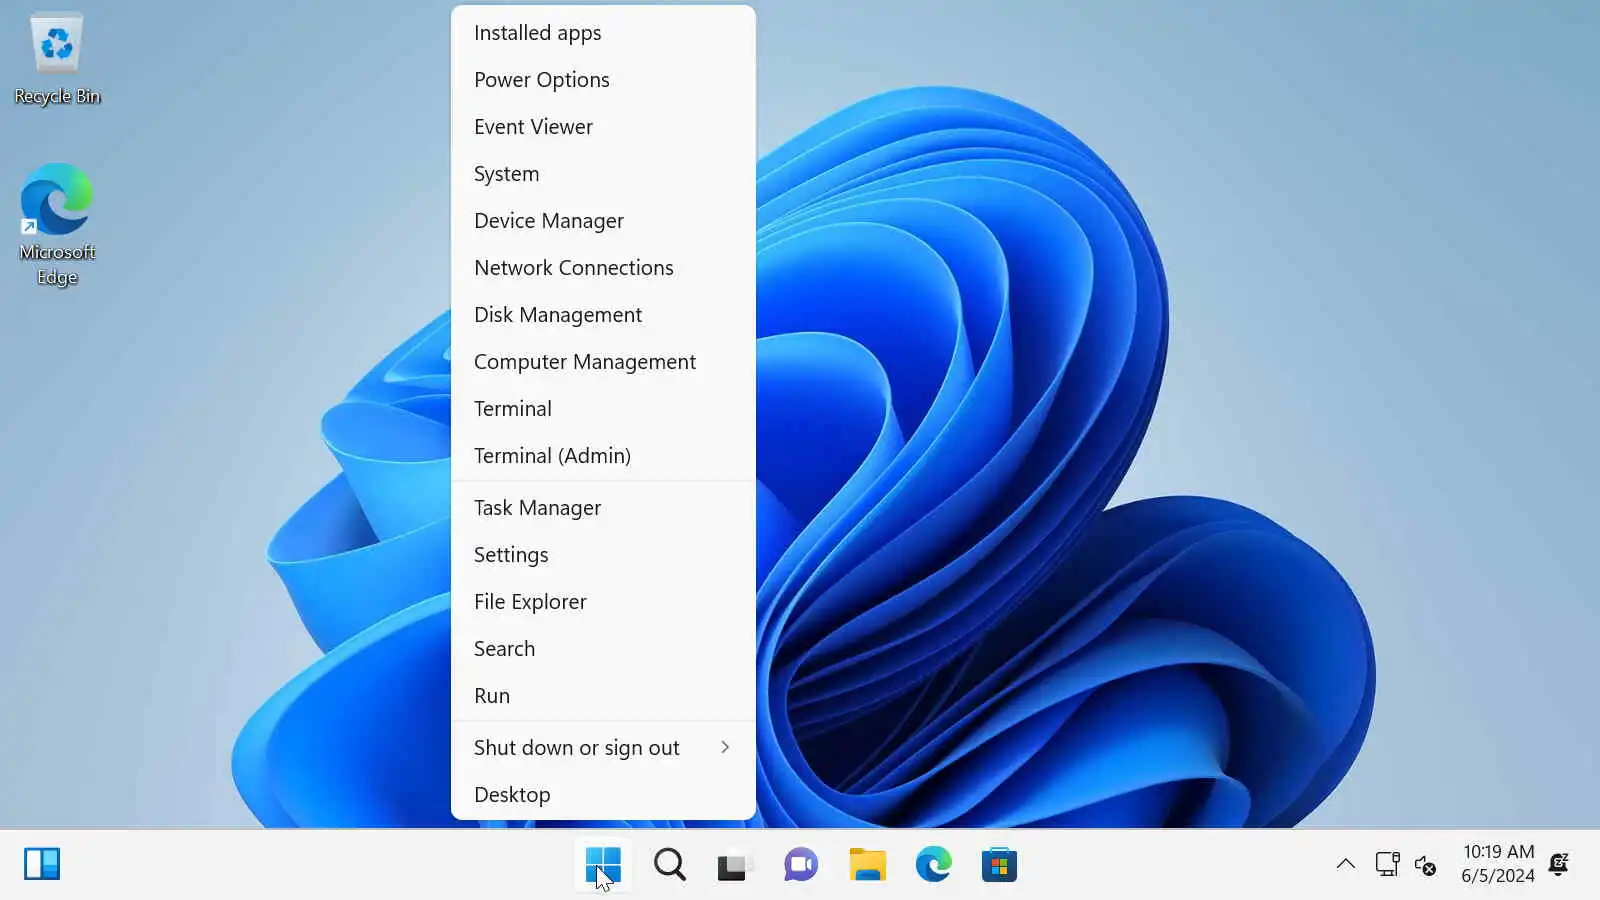Open Microsoft Store from the taskbar
Viewport: 1600px width, 900px height.
click(999, 864)
